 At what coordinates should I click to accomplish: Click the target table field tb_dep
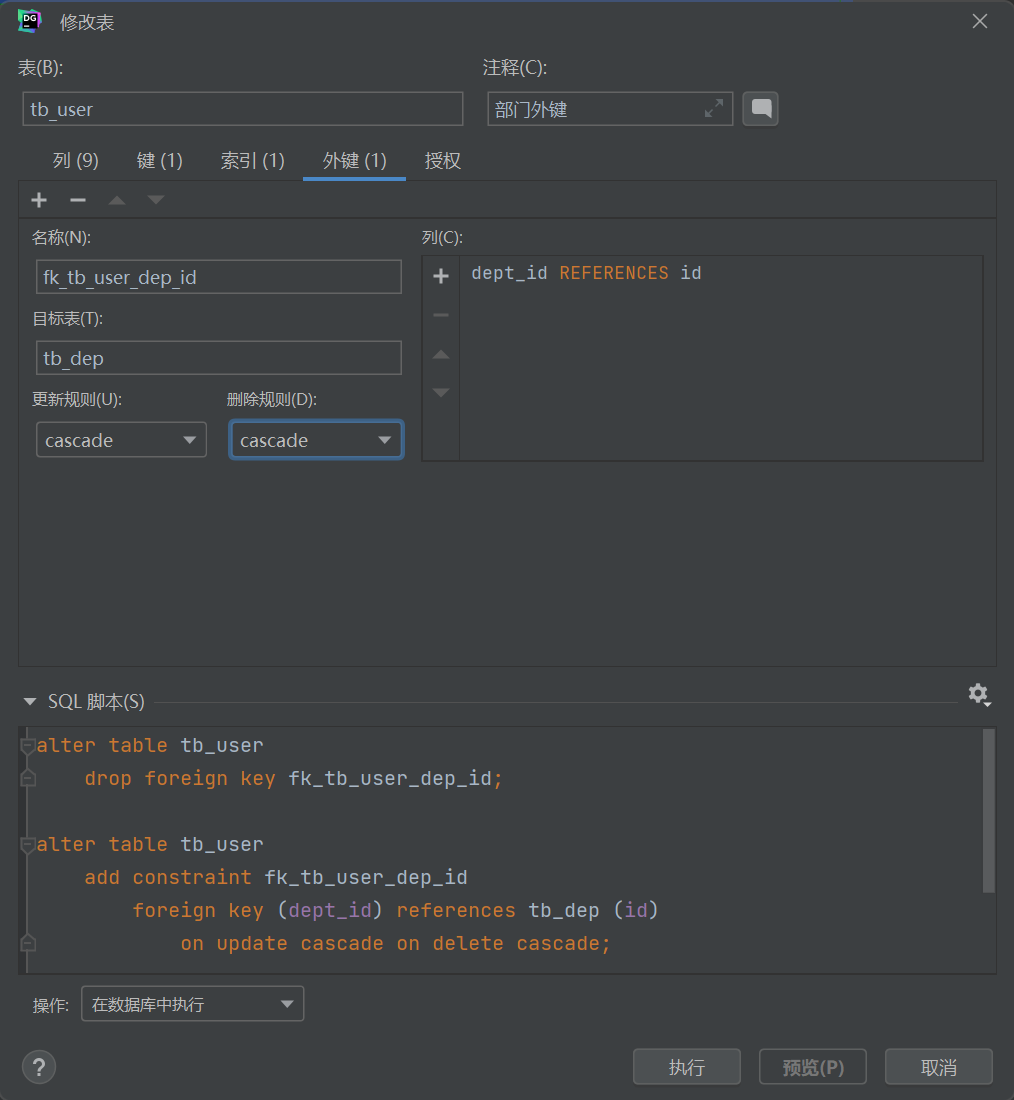pos(218,358)
